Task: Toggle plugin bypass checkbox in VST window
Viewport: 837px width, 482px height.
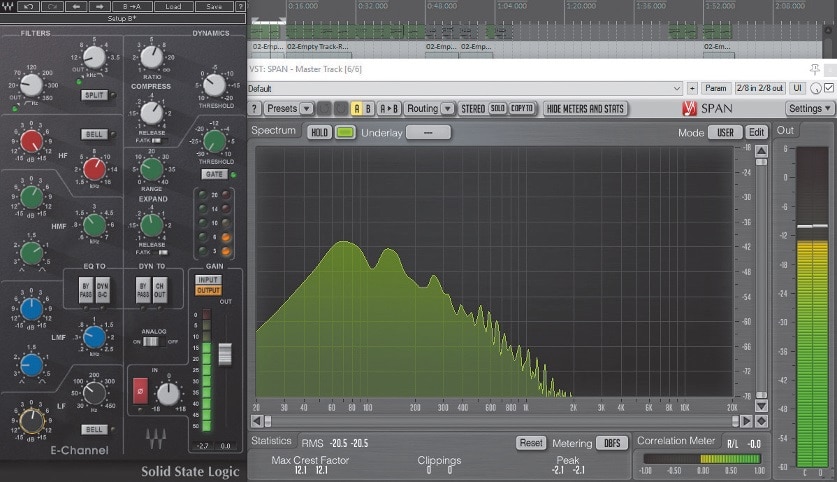Action: 829,88
